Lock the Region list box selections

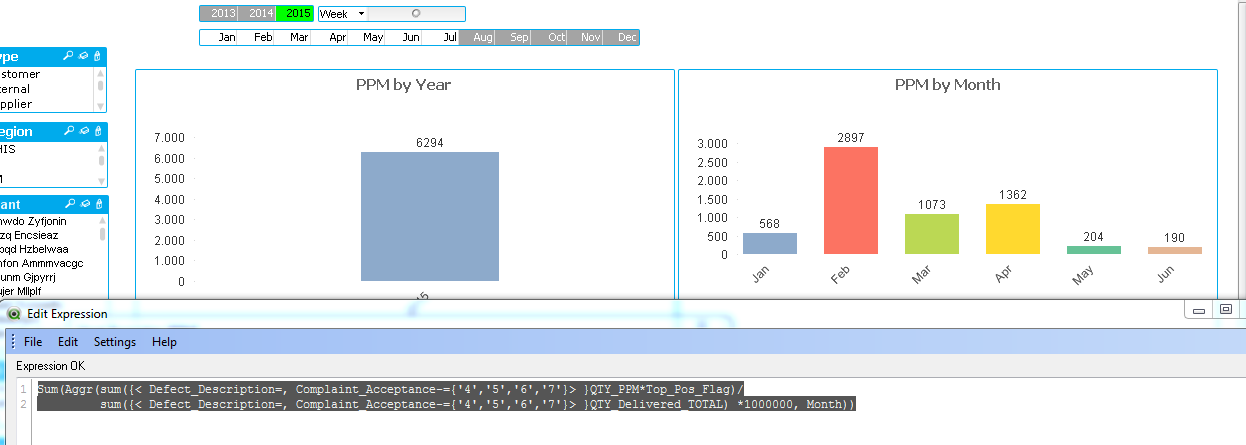tap(99, 131)
